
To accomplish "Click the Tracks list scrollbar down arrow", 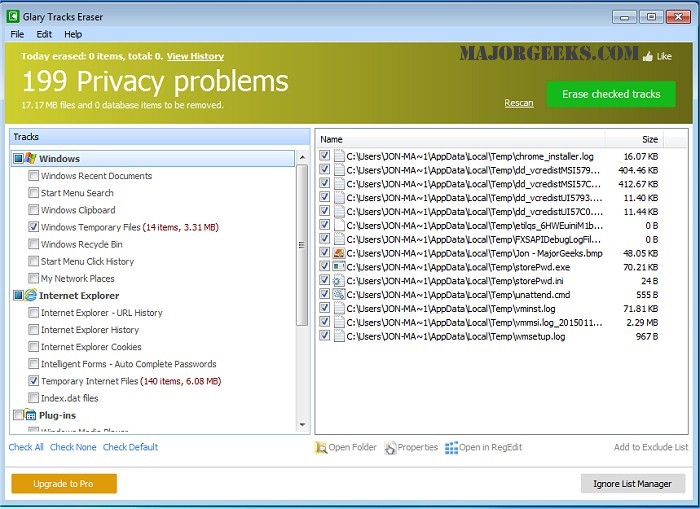I will pos(302,426).
